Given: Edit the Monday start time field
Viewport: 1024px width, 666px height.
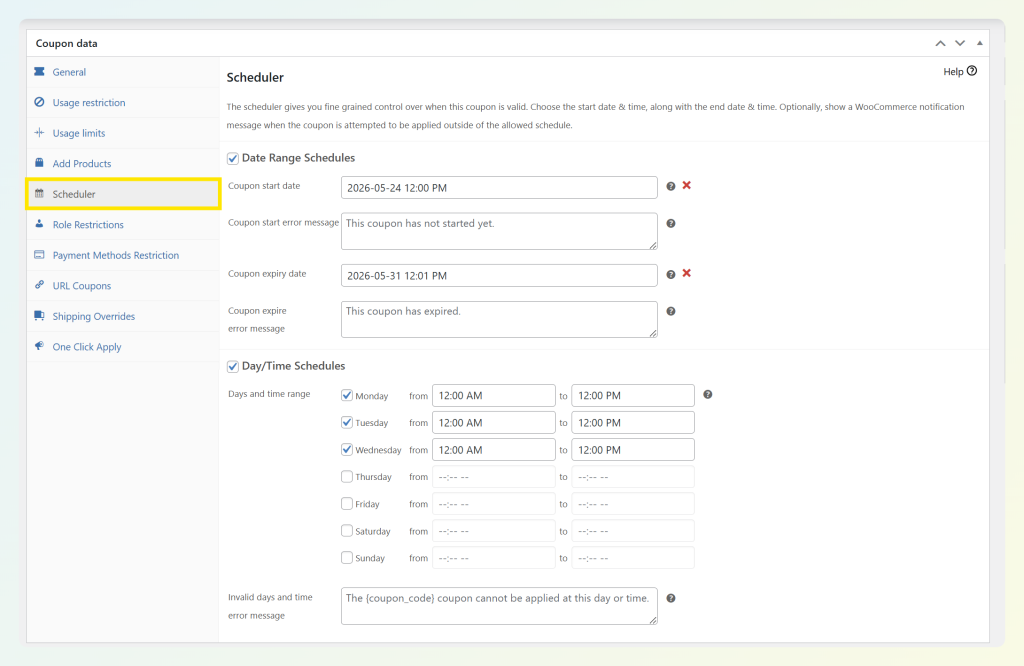Looking at the screenshot, I should pyautogui.click(x=493, y=395).
